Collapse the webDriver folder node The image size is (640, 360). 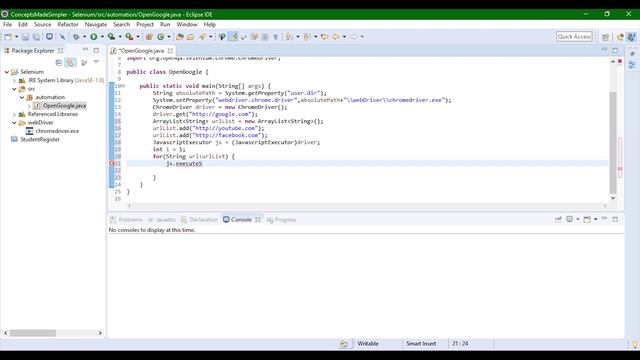pos(14,123)
